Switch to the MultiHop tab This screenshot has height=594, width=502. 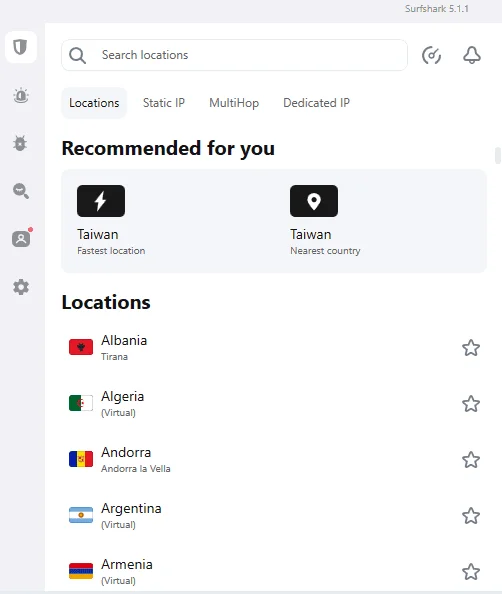[x=234, y=103]
